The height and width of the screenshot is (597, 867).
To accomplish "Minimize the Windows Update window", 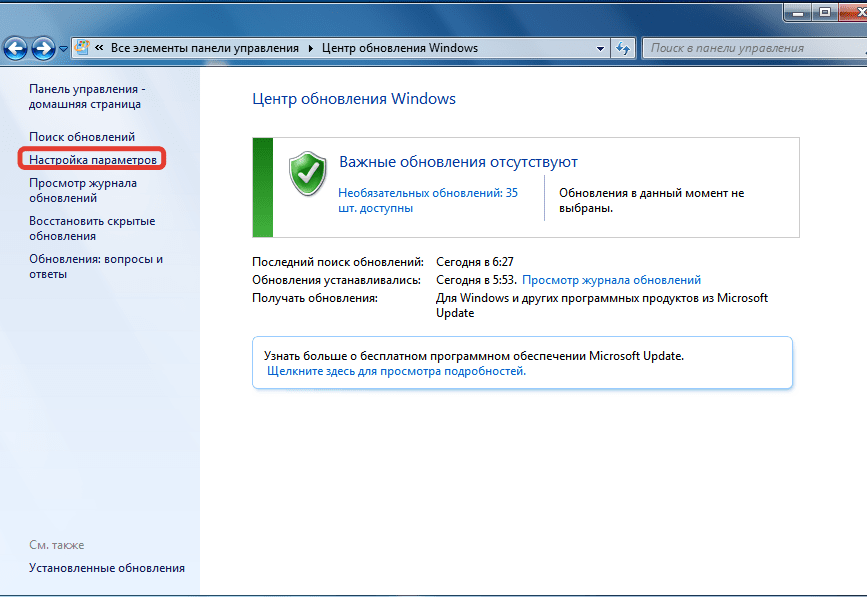I will tap(798, 12).
